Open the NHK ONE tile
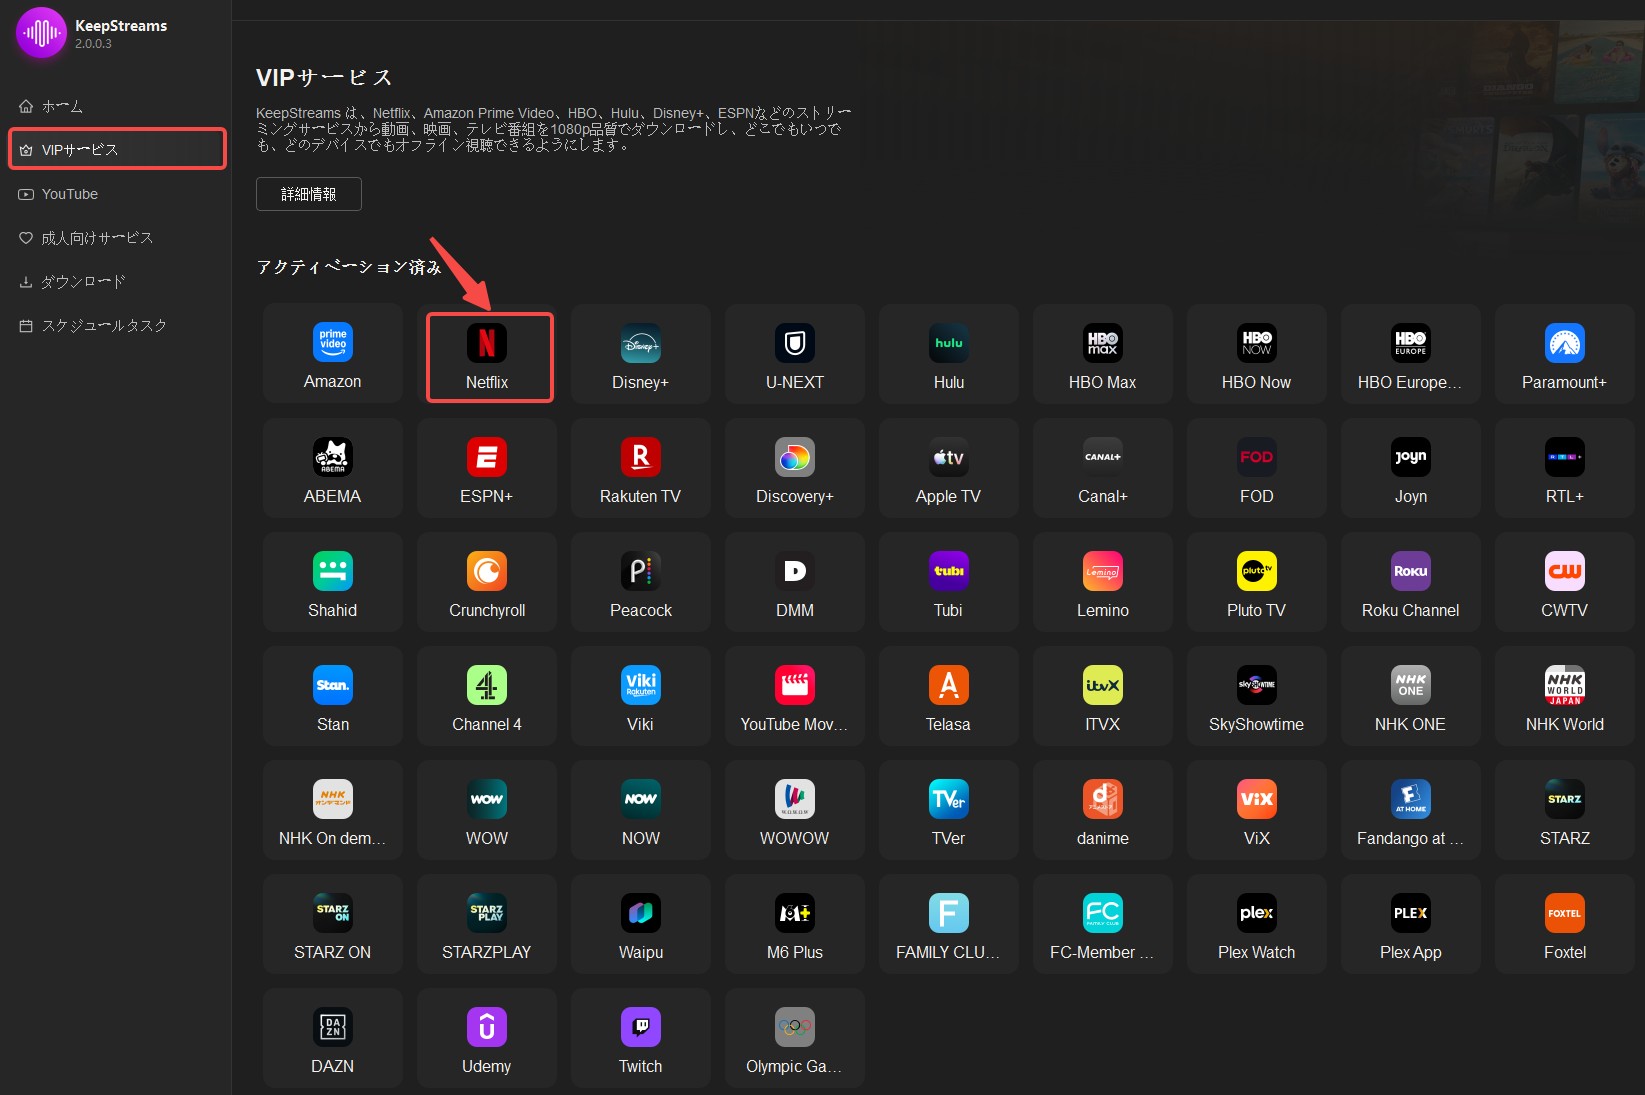This screenshot has height=1095, width=1645. tap(1411, 696)
